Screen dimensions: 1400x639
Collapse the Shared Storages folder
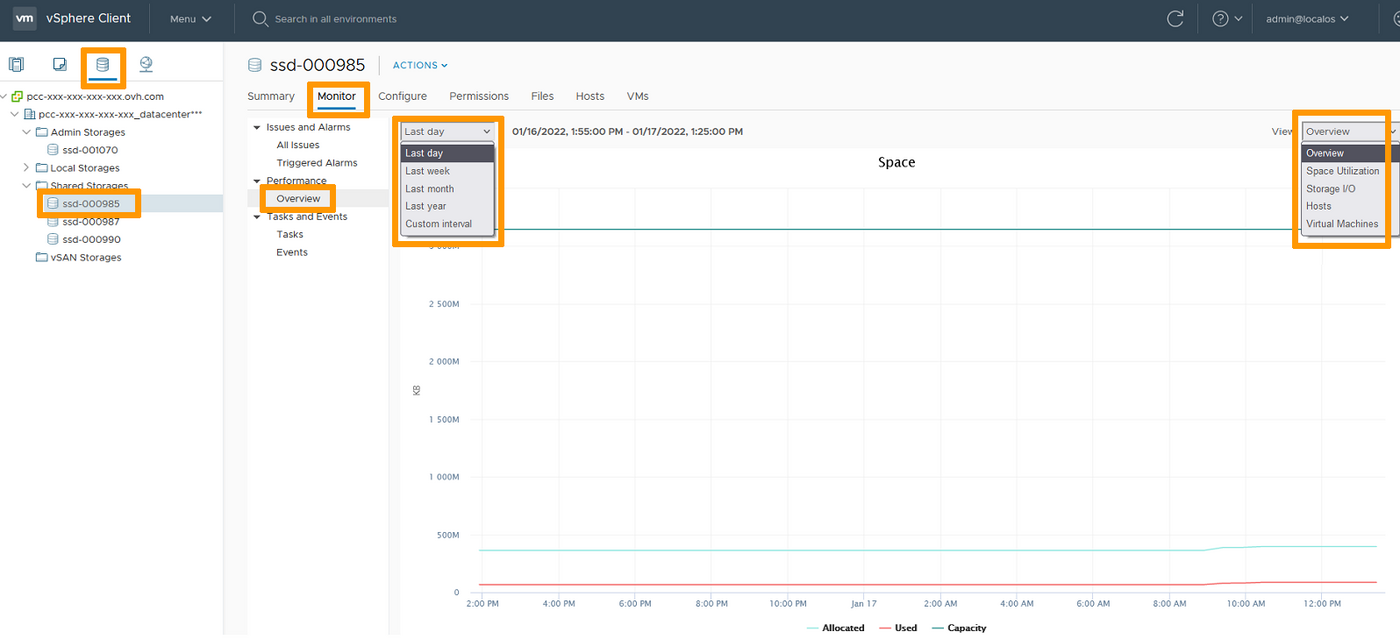coord(27,185)
